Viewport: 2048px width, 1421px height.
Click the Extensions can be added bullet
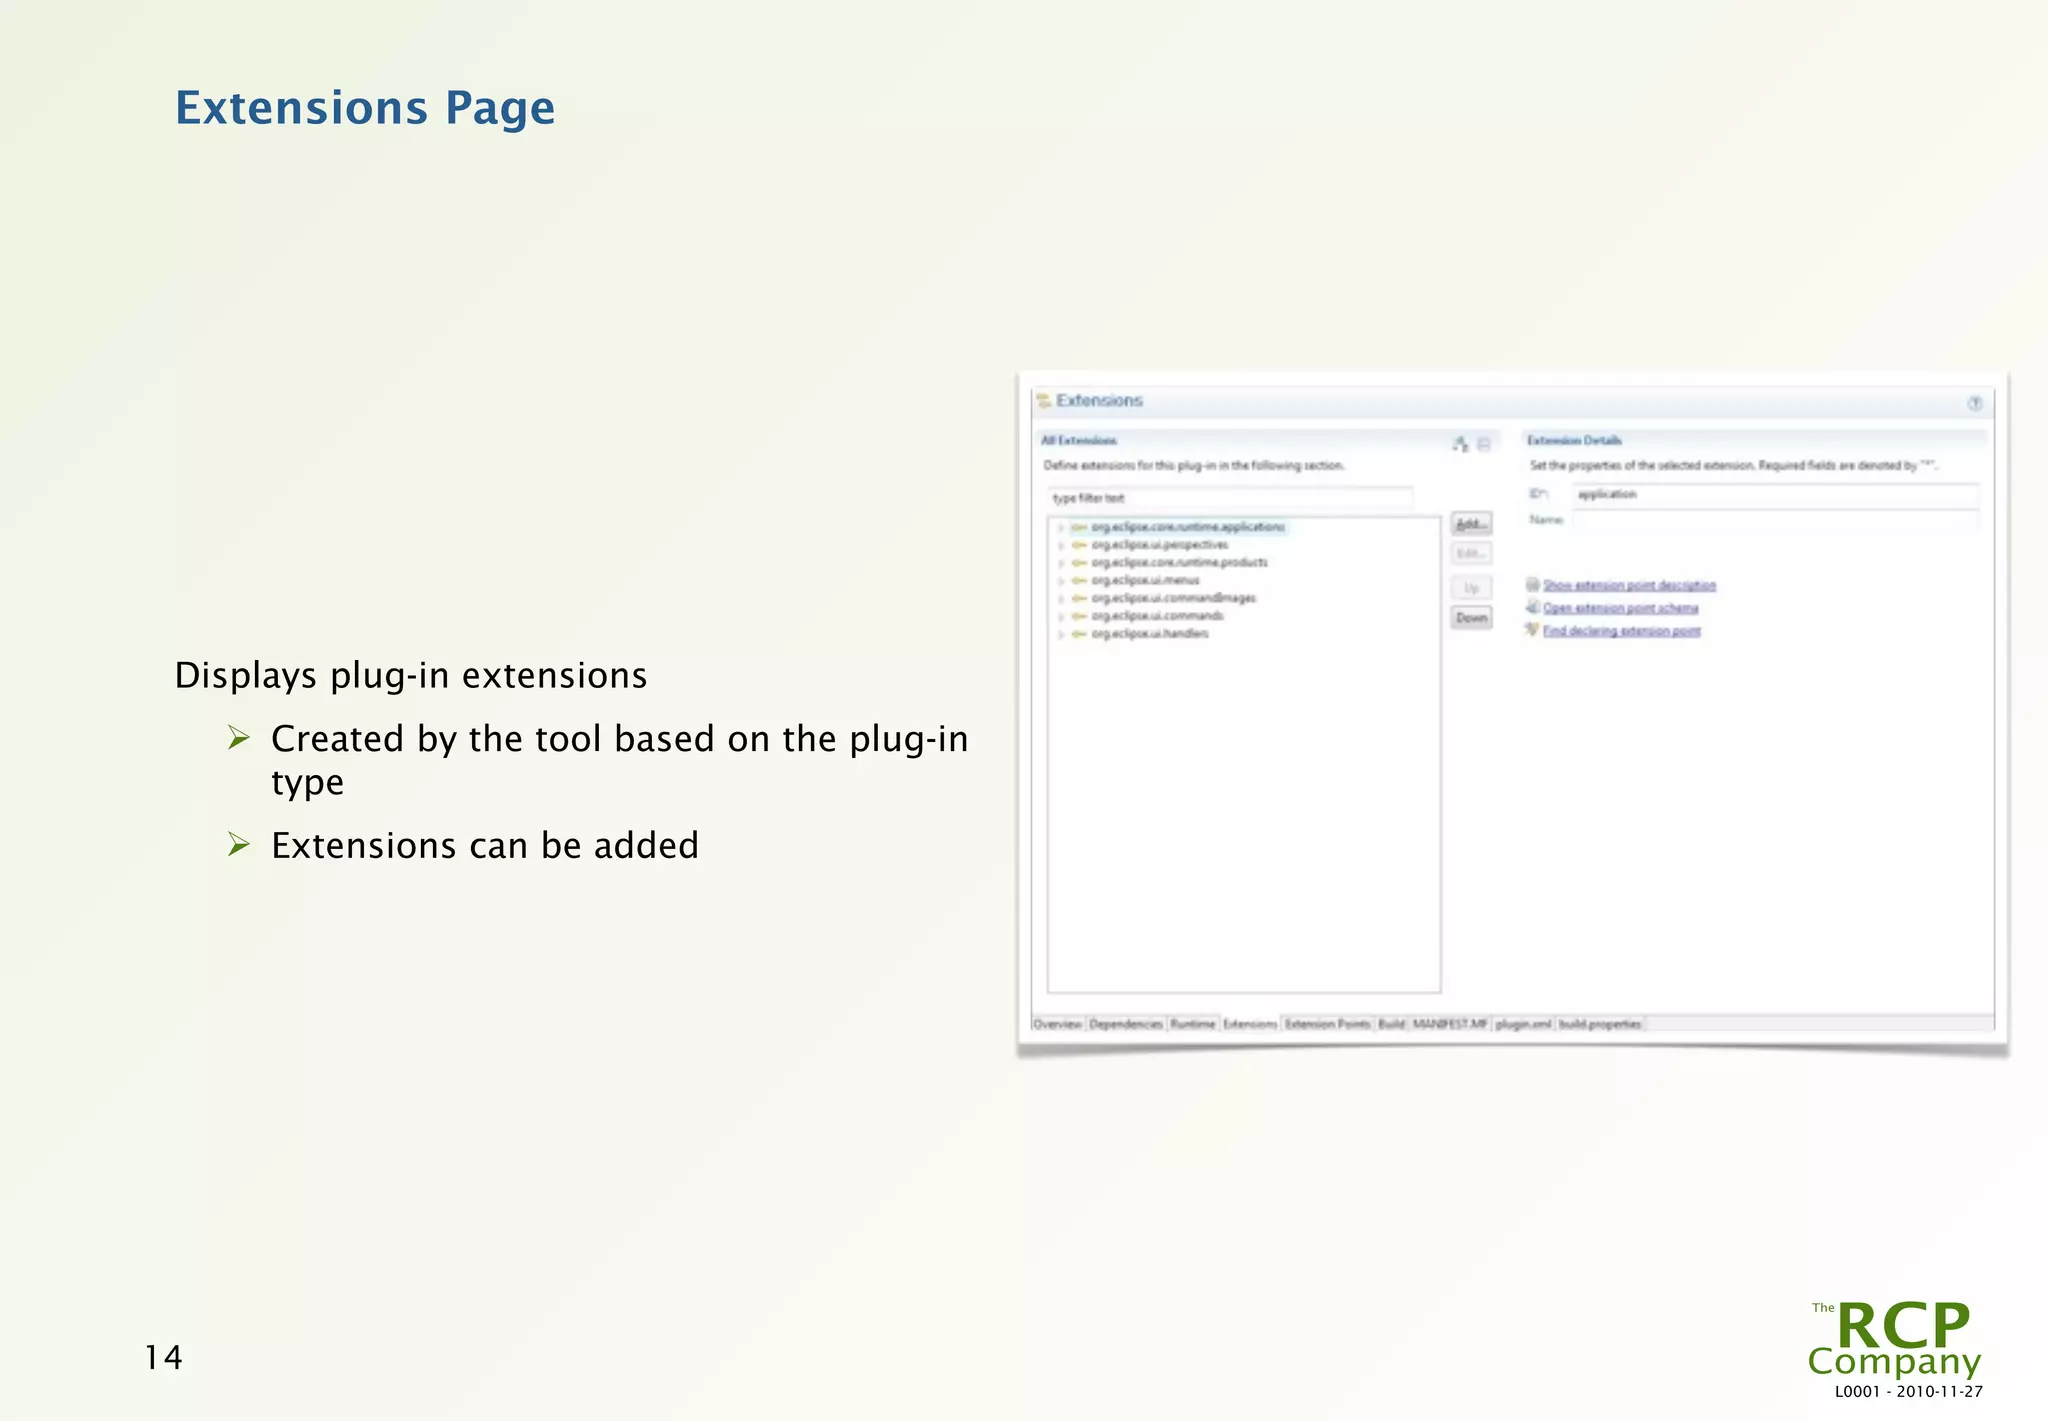[x=485, y=846]
